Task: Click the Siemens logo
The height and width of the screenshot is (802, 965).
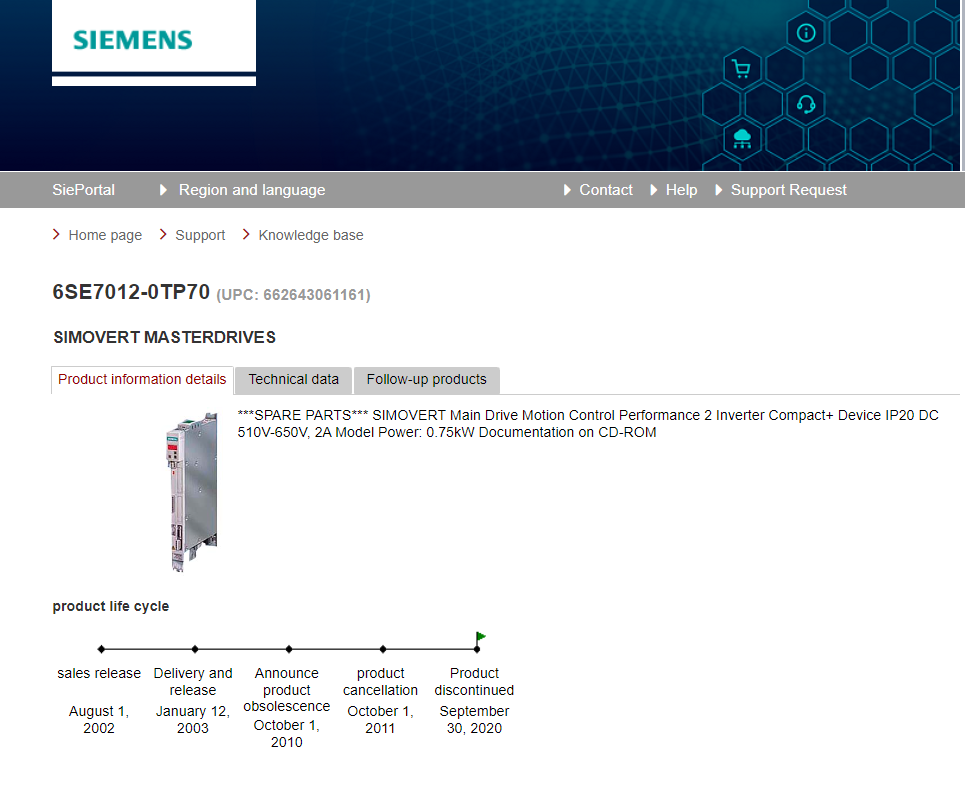Action: [x=132, y=41]
